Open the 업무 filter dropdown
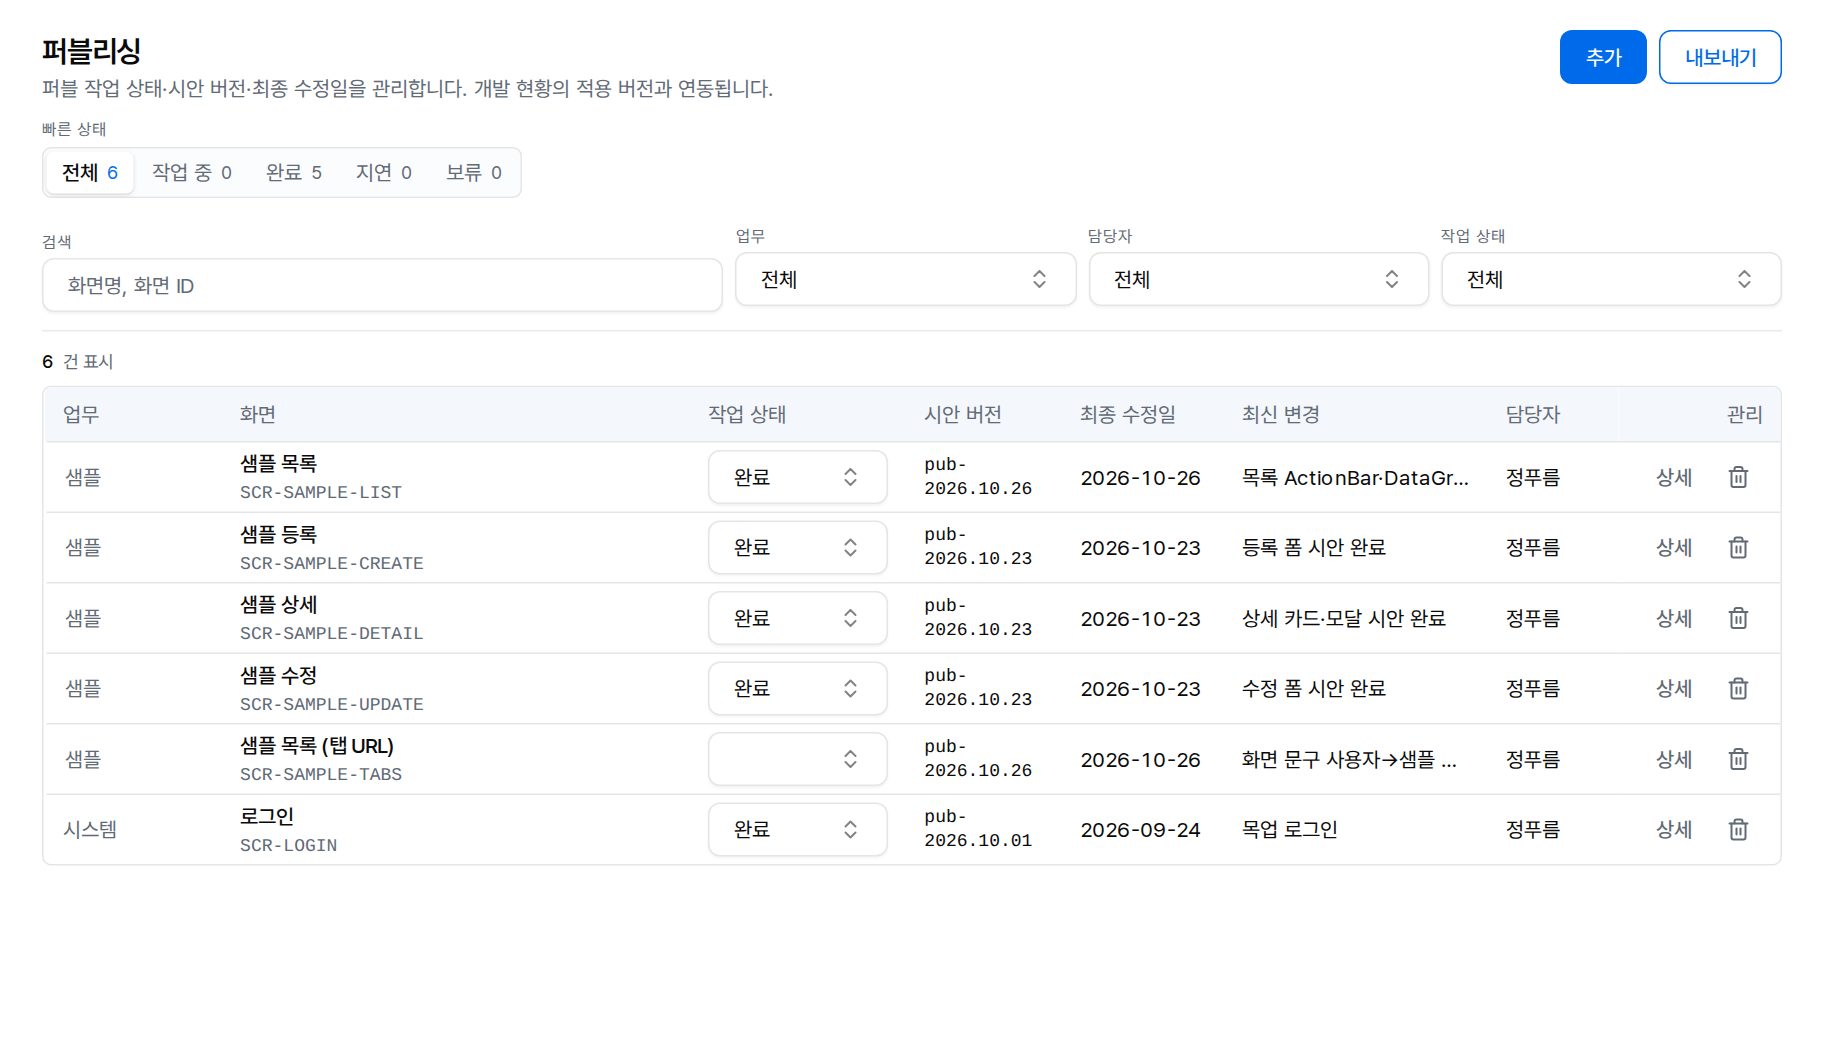 [905, 279]
